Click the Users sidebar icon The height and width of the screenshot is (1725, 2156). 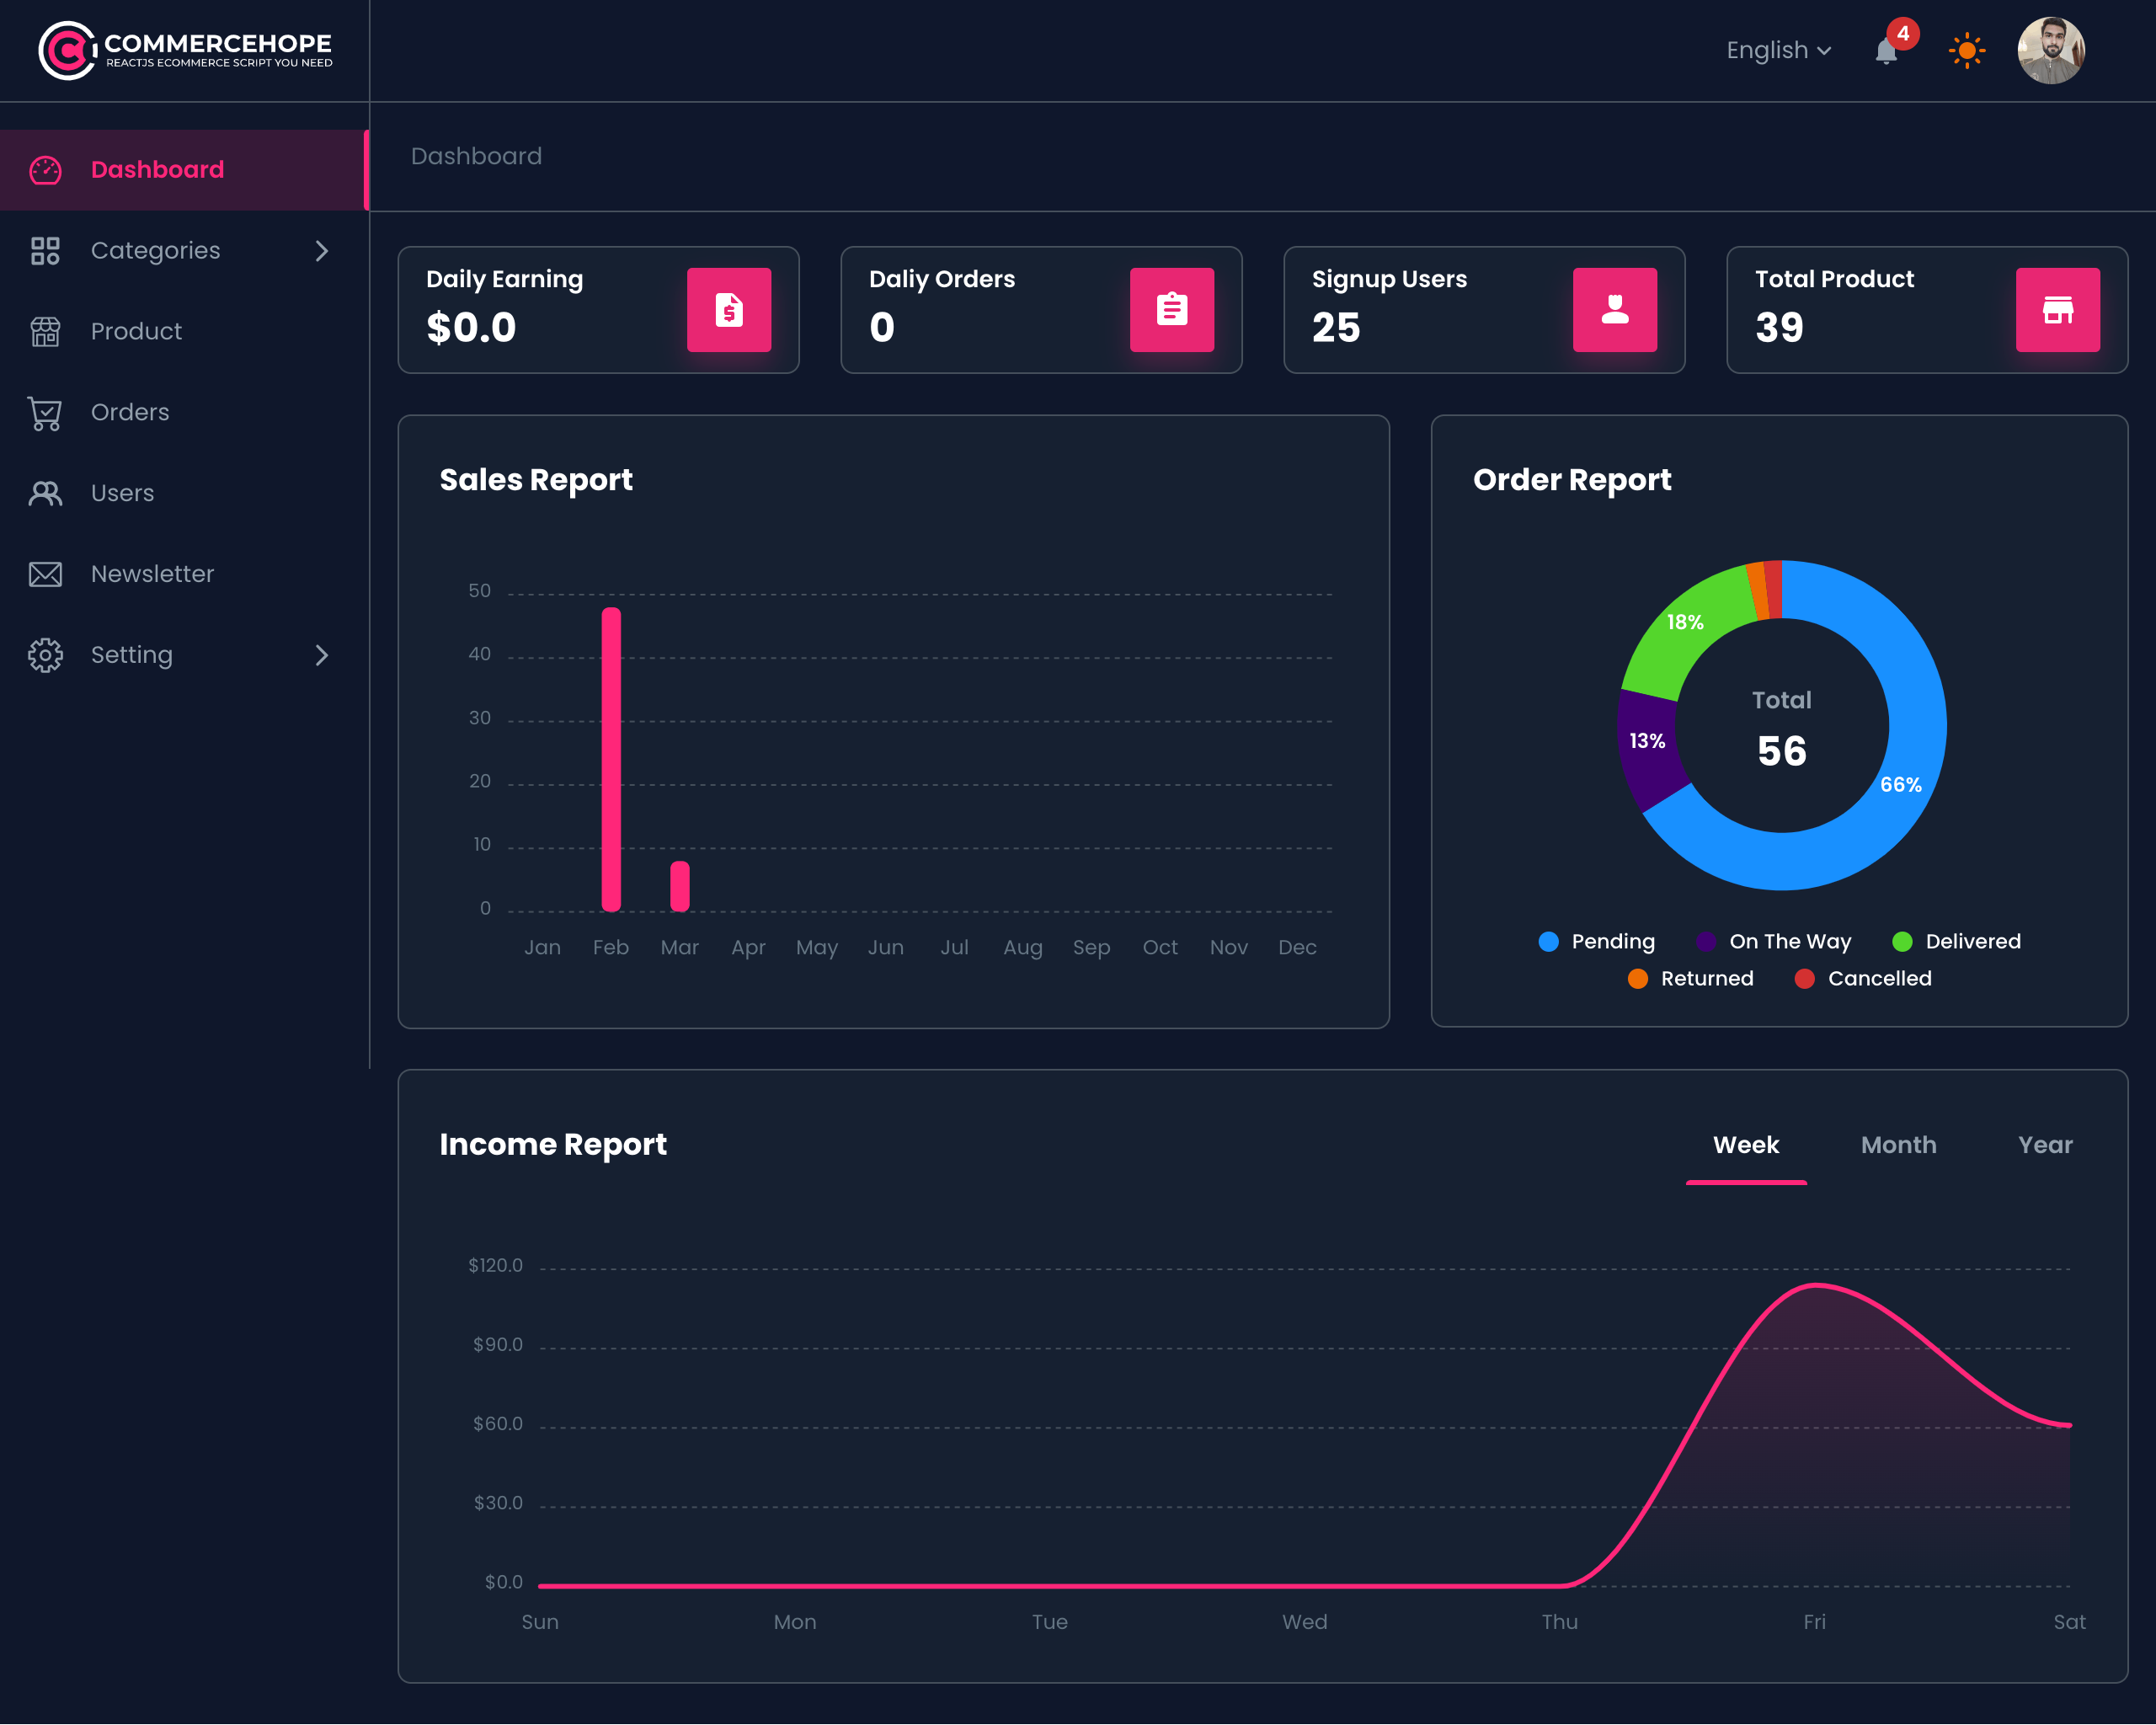click(x=45, y=493)
